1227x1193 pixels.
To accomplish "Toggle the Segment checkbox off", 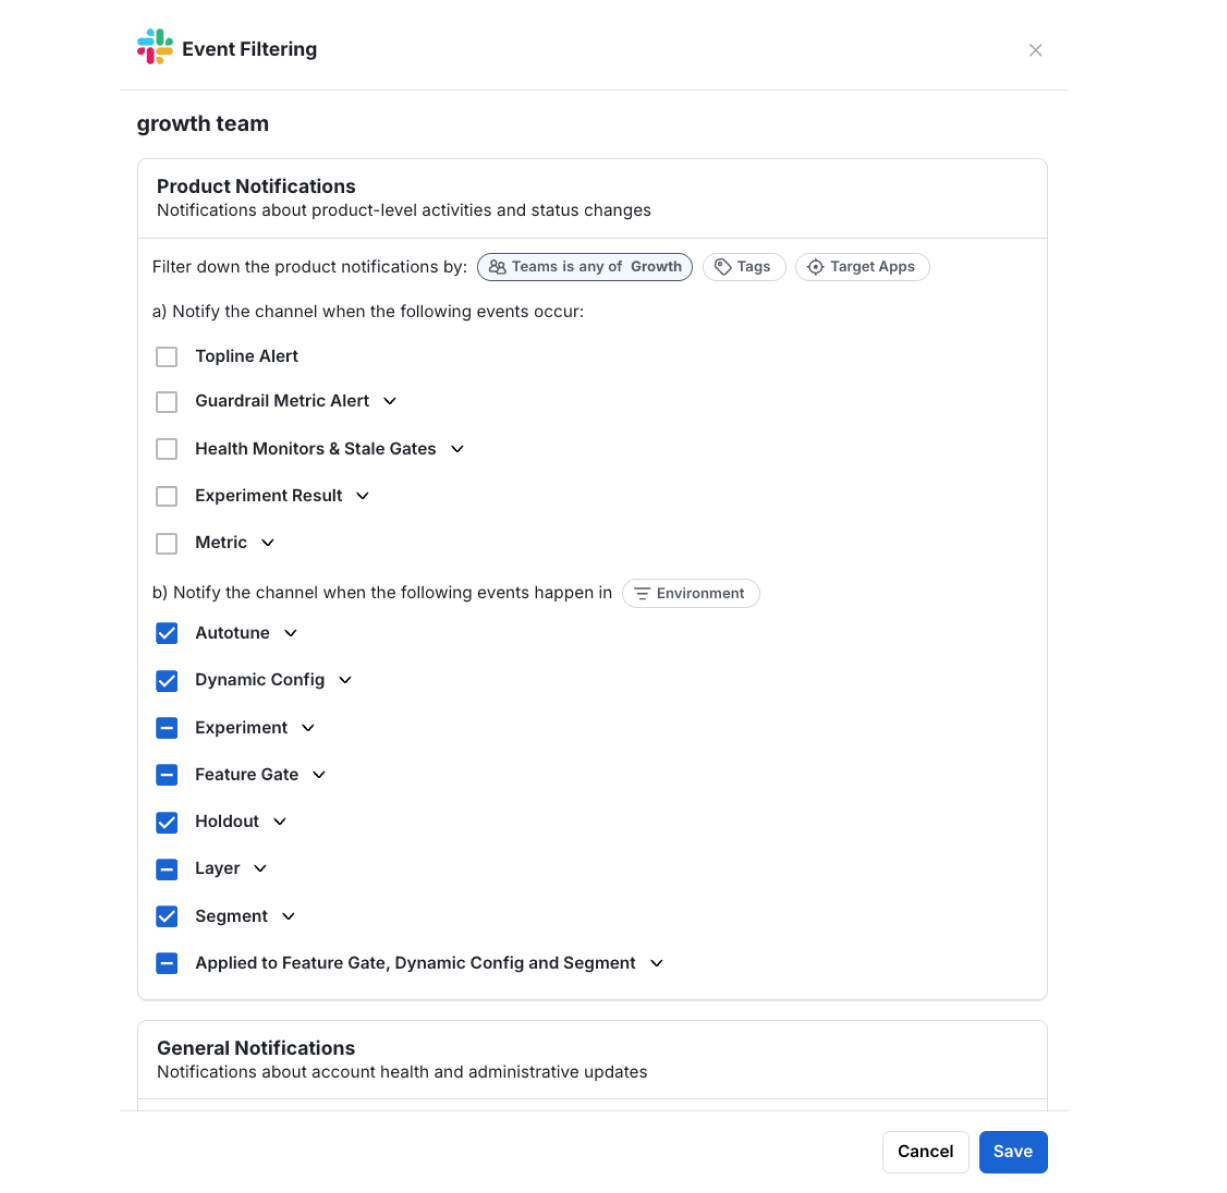I will tap(166, 916).
